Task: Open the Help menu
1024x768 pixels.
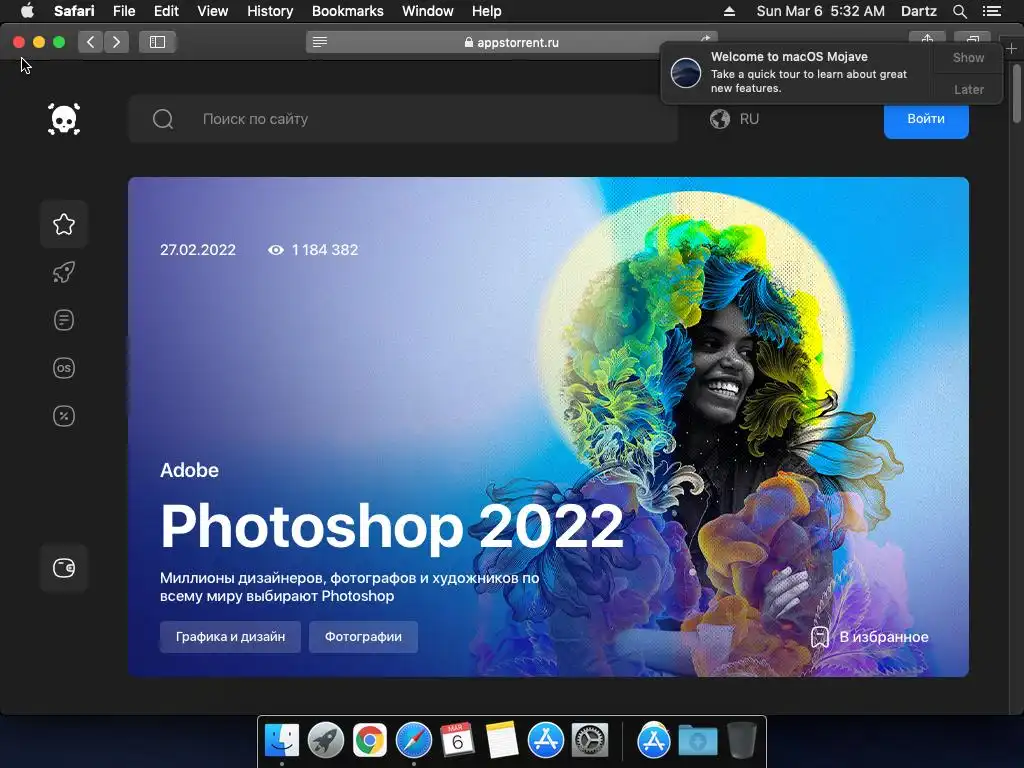Action: 487,11
